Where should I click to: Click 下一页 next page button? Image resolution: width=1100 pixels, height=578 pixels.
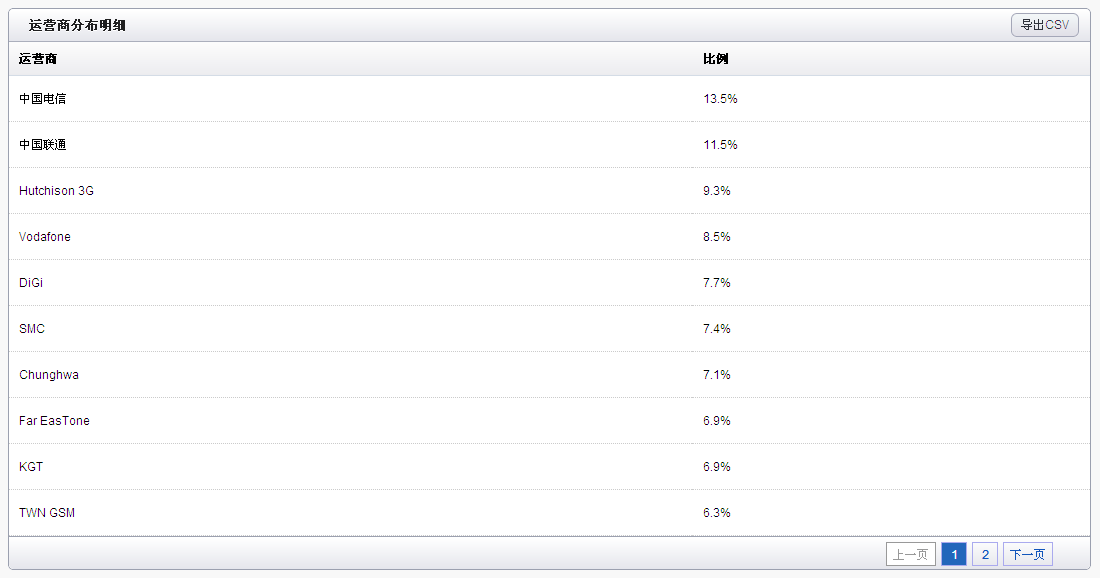tap(1027, 554)
